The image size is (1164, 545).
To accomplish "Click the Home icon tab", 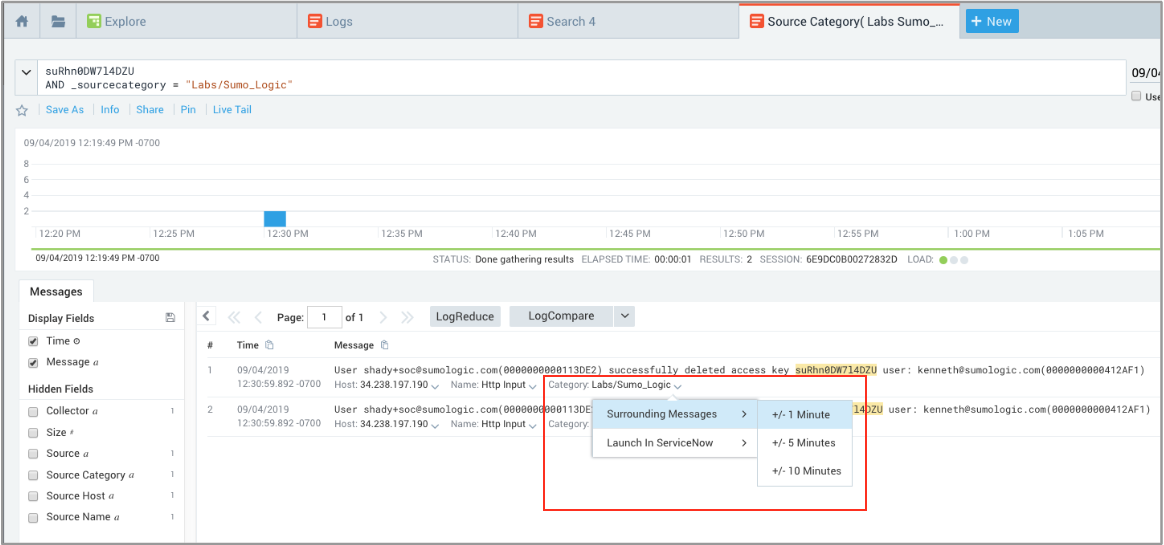I will point(22,21).
